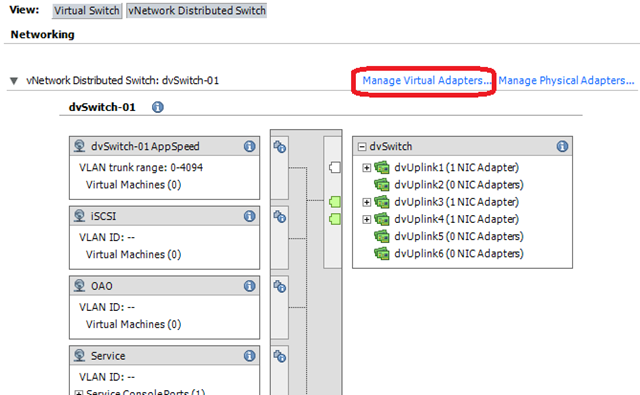Click Virtual Machines (0) under OAO
Image resolution: width=640 pixels, height=395 pixels.
click(133, 324)
